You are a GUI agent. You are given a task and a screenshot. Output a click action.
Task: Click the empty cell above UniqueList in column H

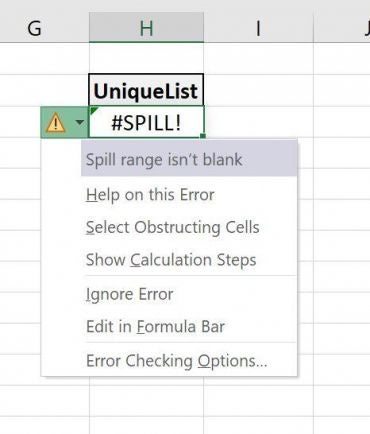pos(146,59)
